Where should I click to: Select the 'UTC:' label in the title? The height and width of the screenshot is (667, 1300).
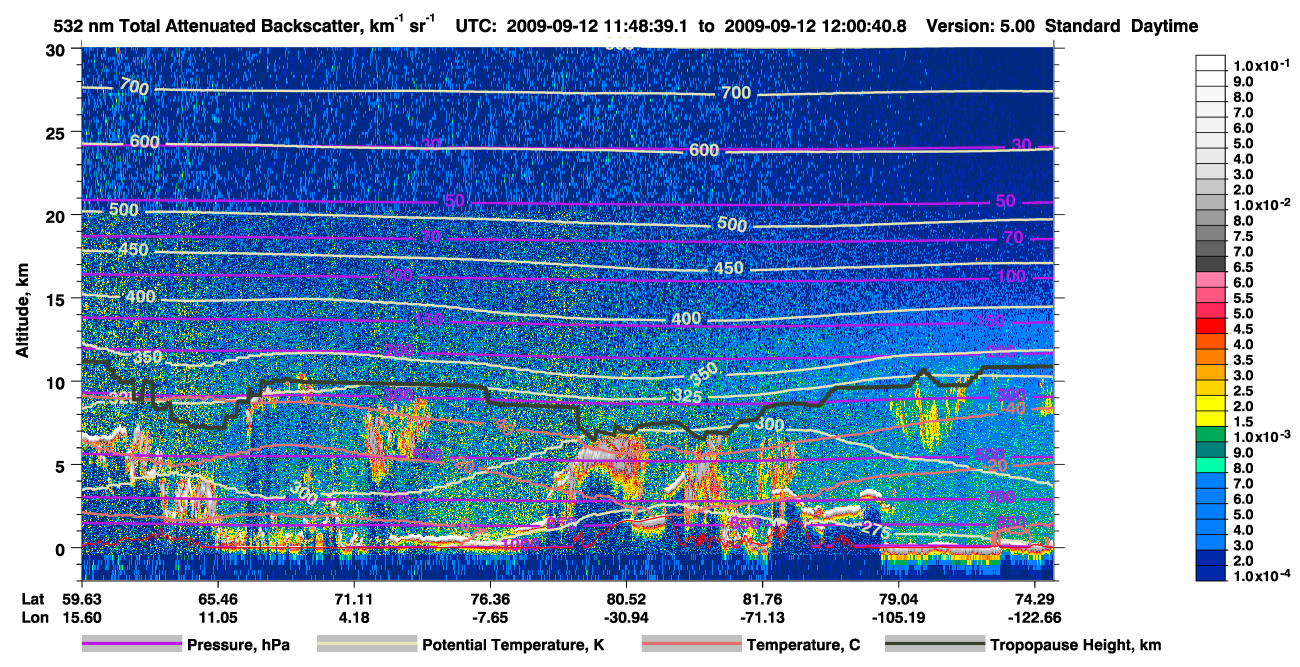click(476, 27)
